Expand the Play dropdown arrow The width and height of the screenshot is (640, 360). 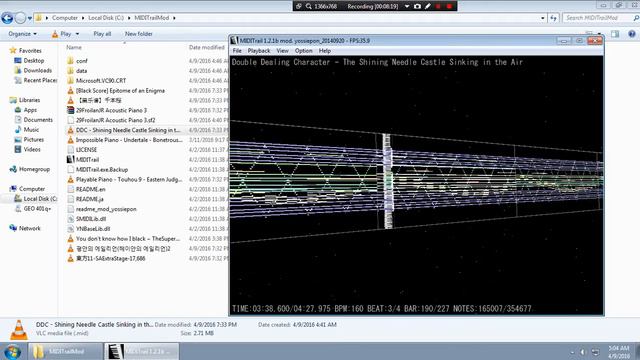78,34
